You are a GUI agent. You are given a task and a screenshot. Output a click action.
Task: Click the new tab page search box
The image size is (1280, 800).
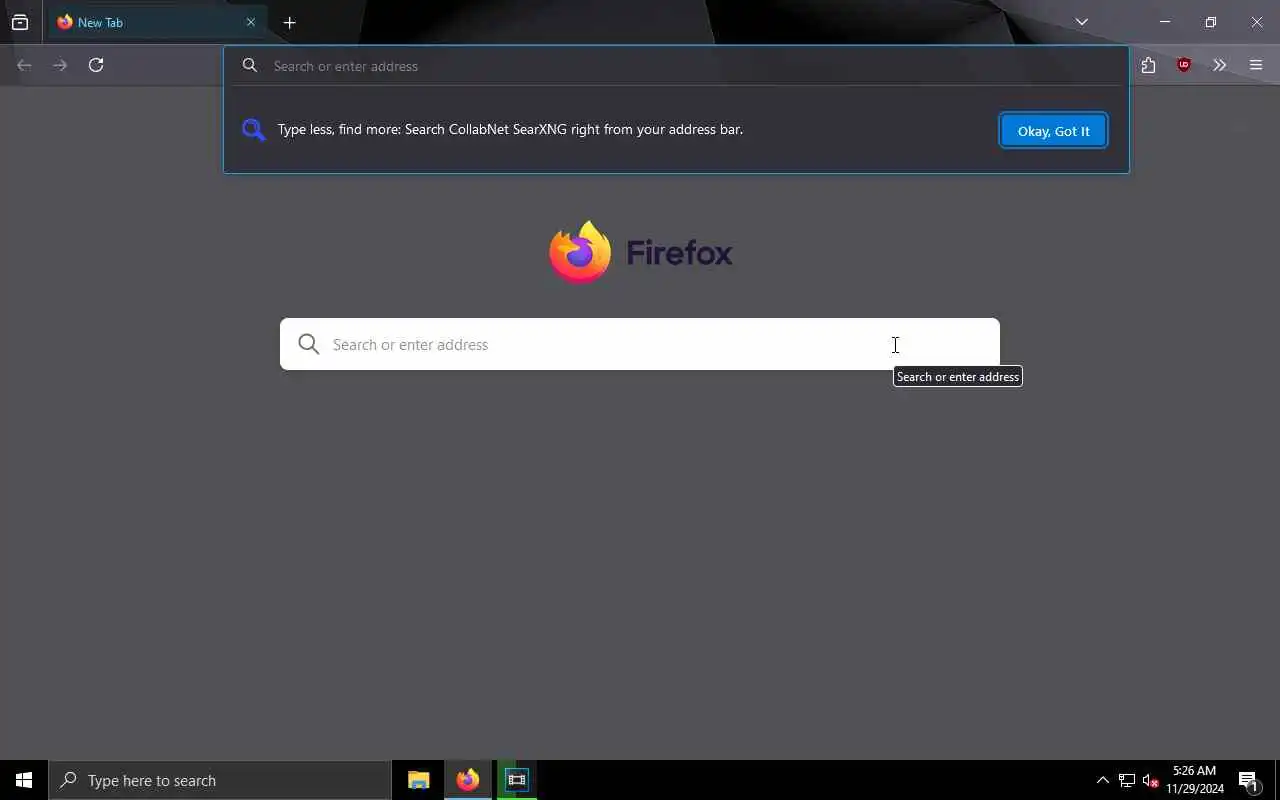tap(640, 344)
